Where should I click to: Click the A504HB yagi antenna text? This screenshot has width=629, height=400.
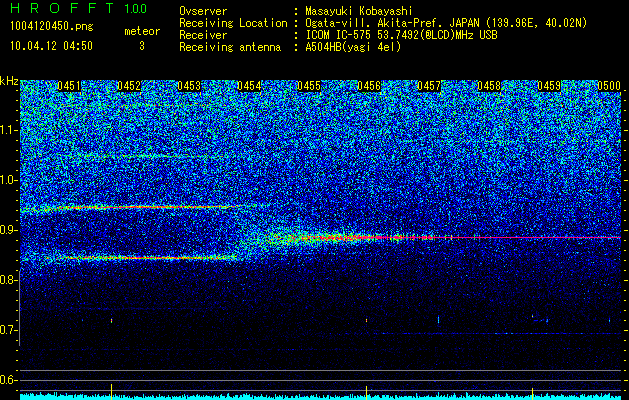[x=353, y=47]
